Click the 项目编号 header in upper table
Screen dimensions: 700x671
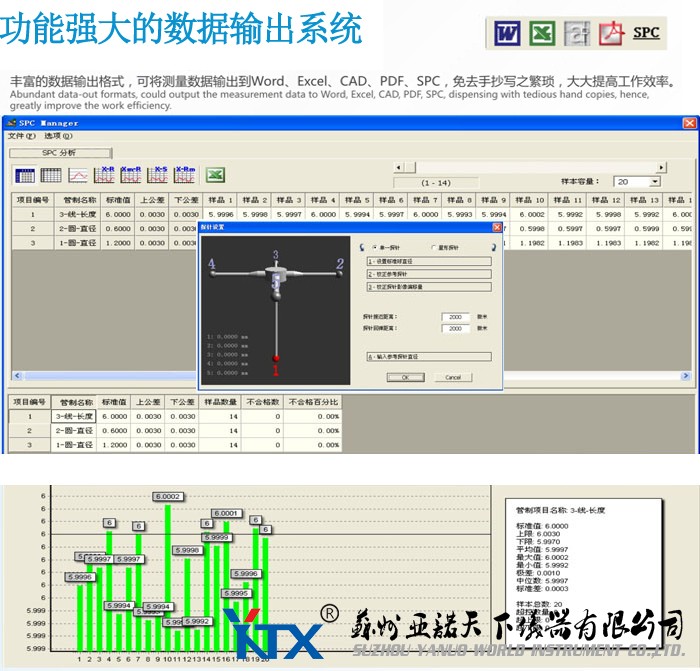pos(33,200)
